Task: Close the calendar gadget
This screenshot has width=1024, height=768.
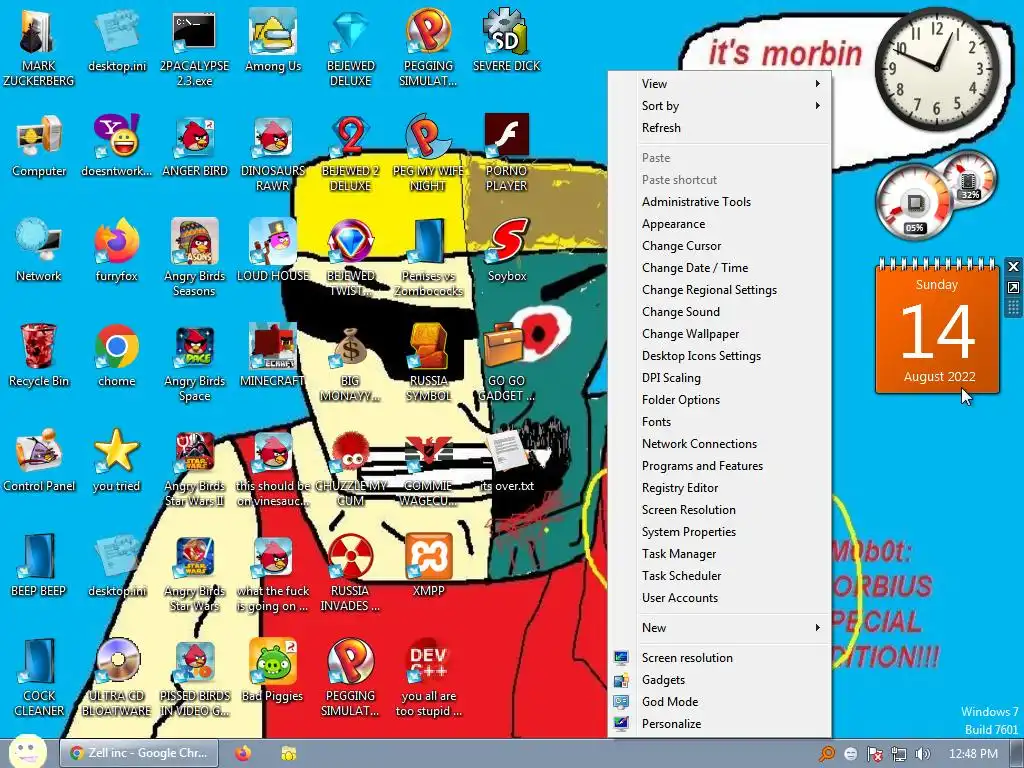Action: point(1013,266)
